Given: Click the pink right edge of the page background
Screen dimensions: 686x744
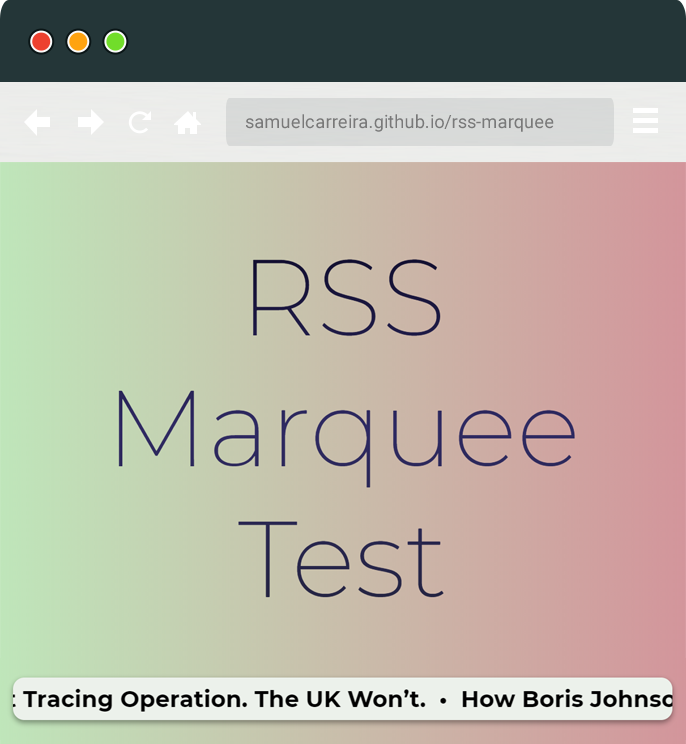Looking at the screenshot, I should point(672,400).
